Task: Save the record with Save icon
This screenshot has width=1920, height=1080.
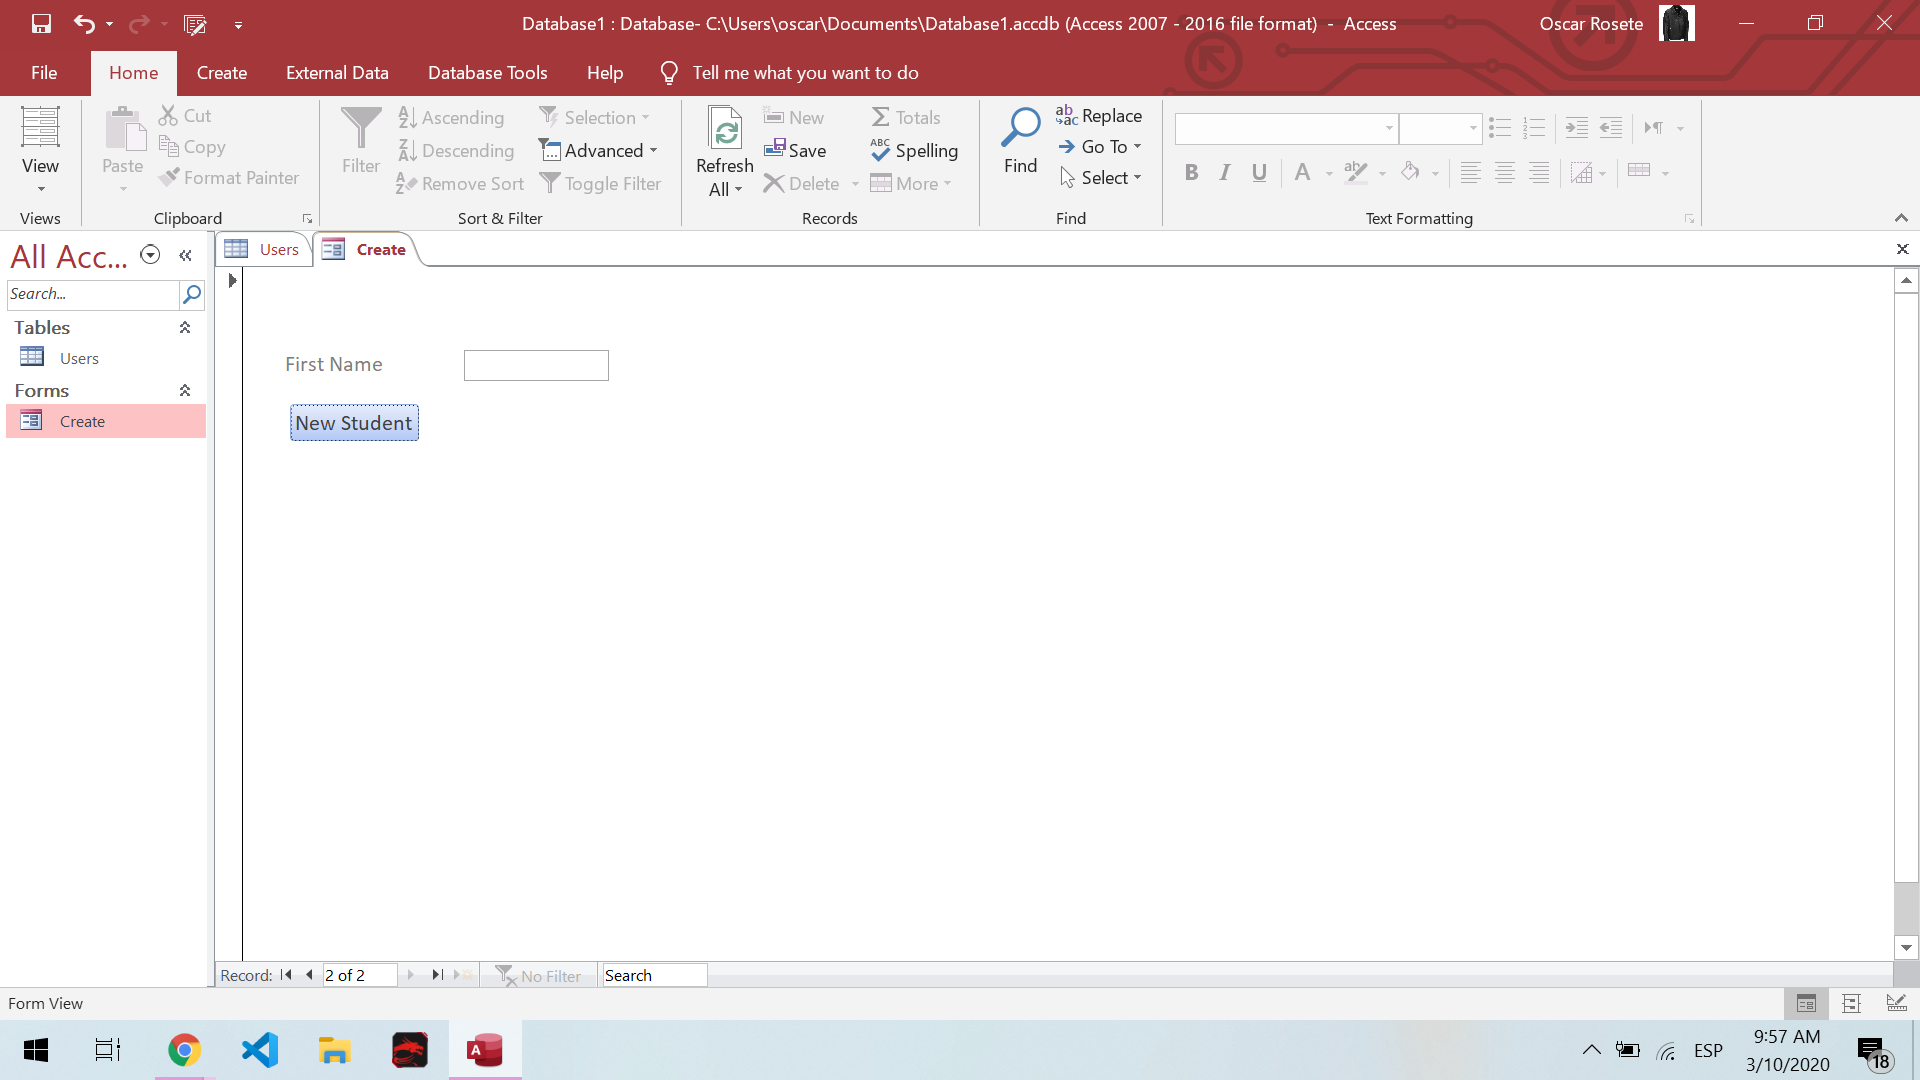Action: [x=795, y=150]
